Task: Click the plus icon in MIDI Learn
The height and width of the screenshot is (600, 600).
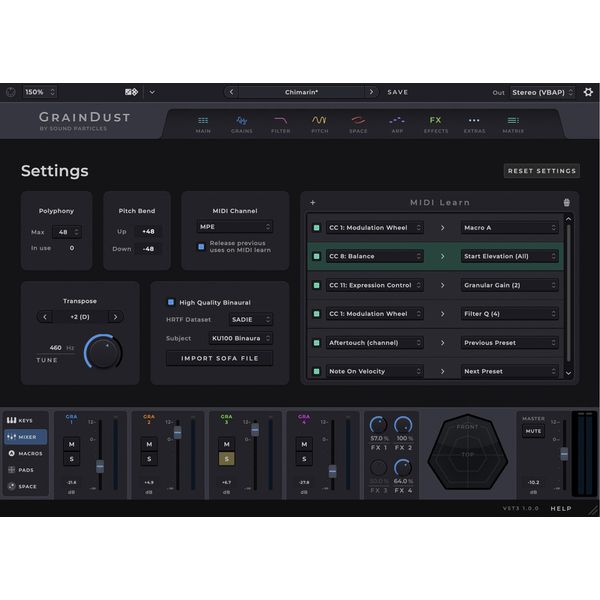Action: (x=313, y=202)
